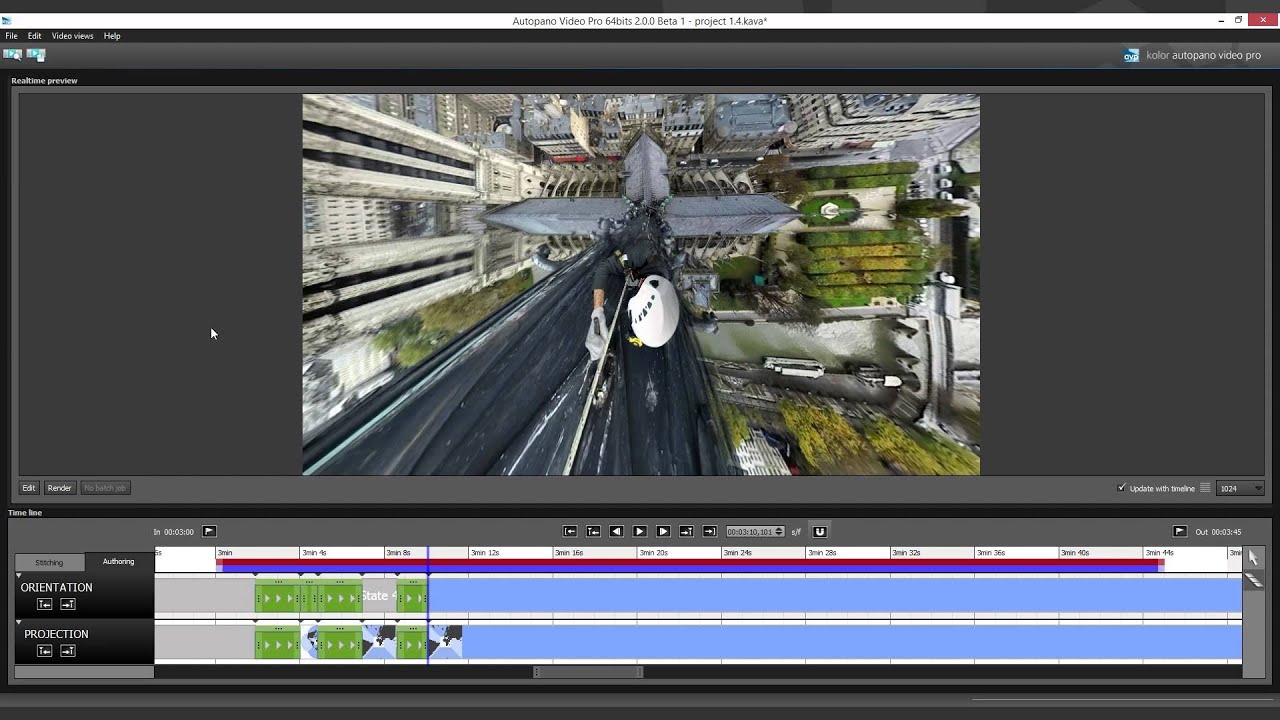
Task: Select the arrow pointer tool beside timeline
Action: tap(1253, 557)
